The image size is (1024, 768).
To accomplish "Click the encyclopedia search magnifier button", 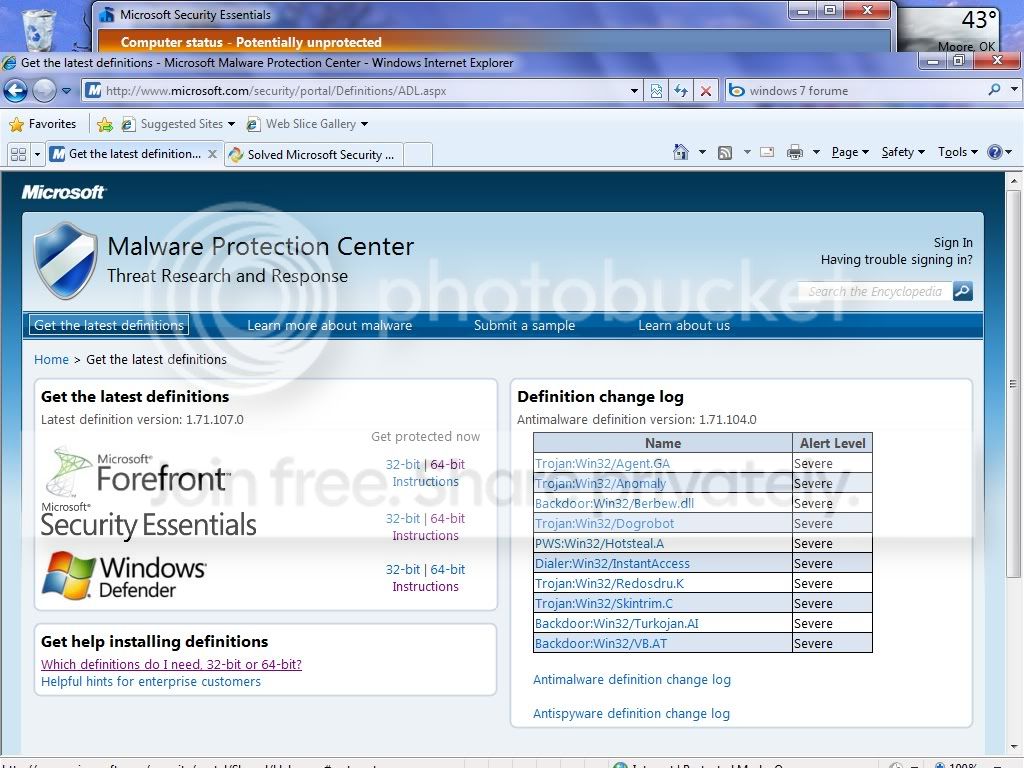I will [x=963, y=291].
